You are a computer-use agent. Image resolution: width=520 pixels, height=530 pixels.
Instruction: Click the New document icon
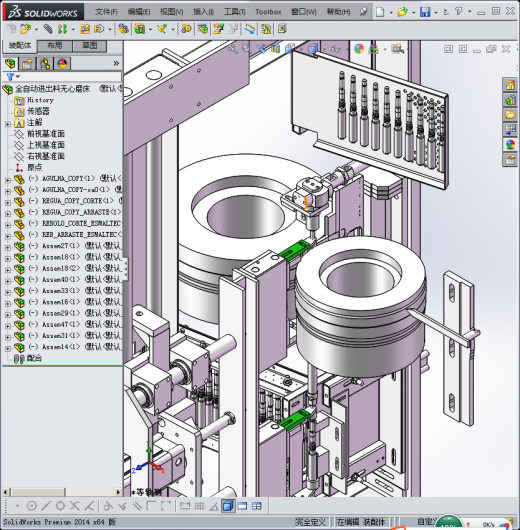pyautogui.click(x=380, y=12)
